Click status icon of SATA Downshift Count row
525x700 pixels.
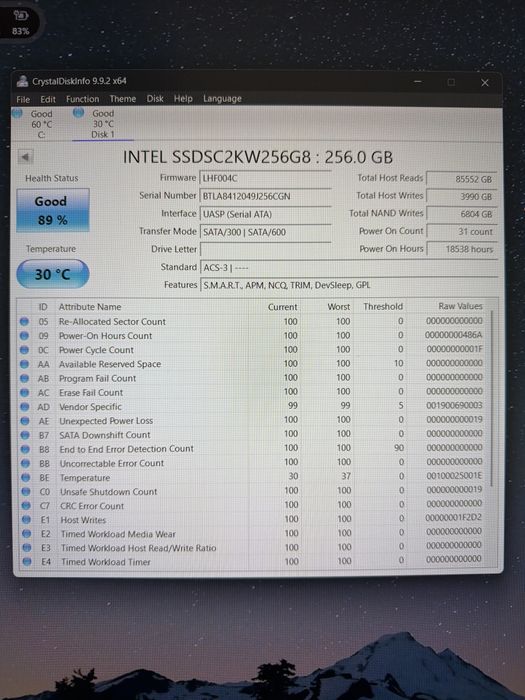[x=25, y=435]
